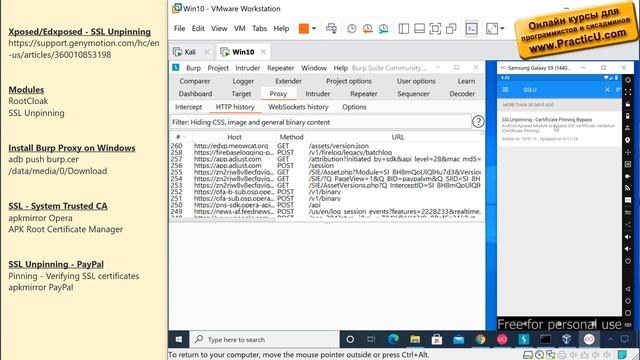Open the VMware console view icon
The width and height of the screenshot is (640, 360).
[471, 29]
